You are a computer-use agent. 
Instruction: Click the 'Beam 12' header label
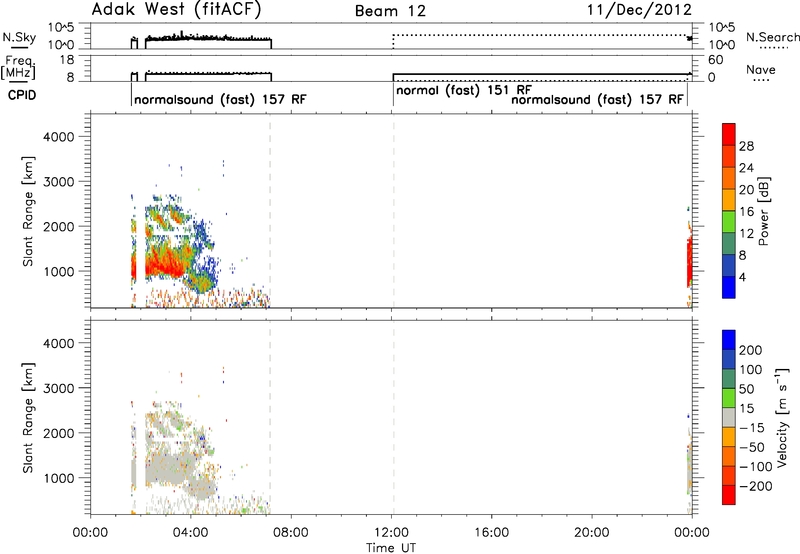tap(390, 11)
